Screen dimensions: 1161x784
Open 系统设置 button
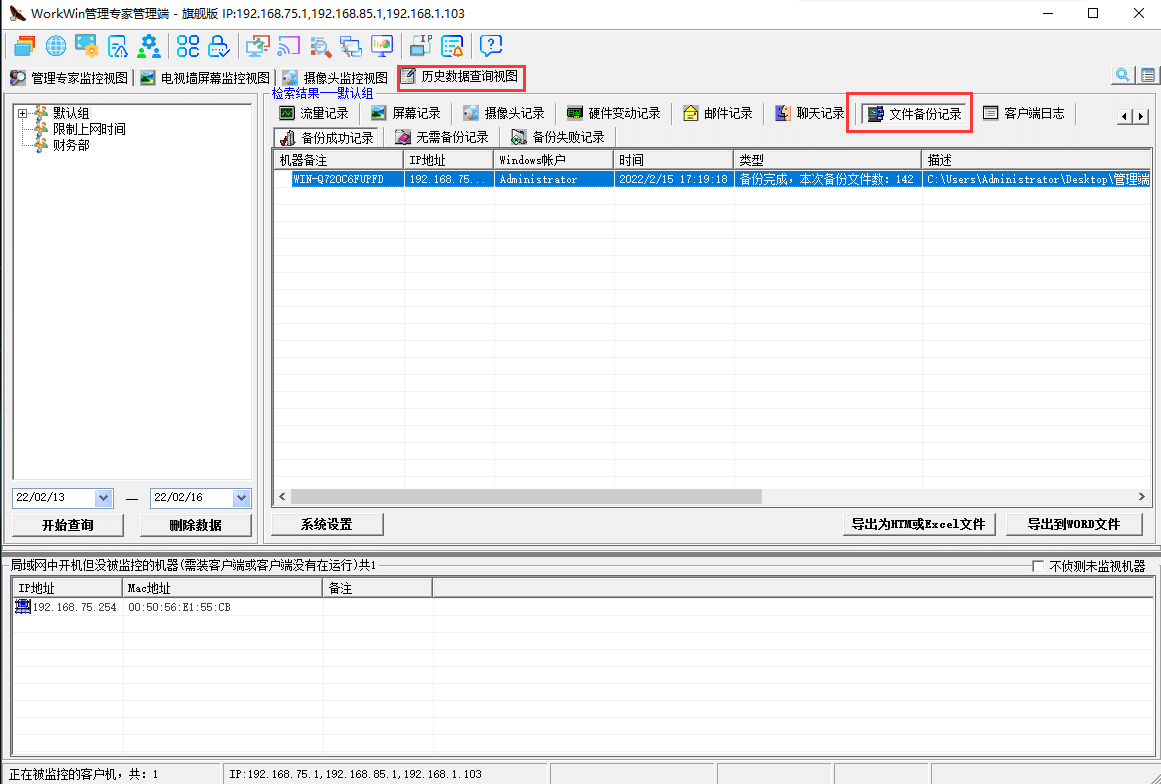point(327,524)
